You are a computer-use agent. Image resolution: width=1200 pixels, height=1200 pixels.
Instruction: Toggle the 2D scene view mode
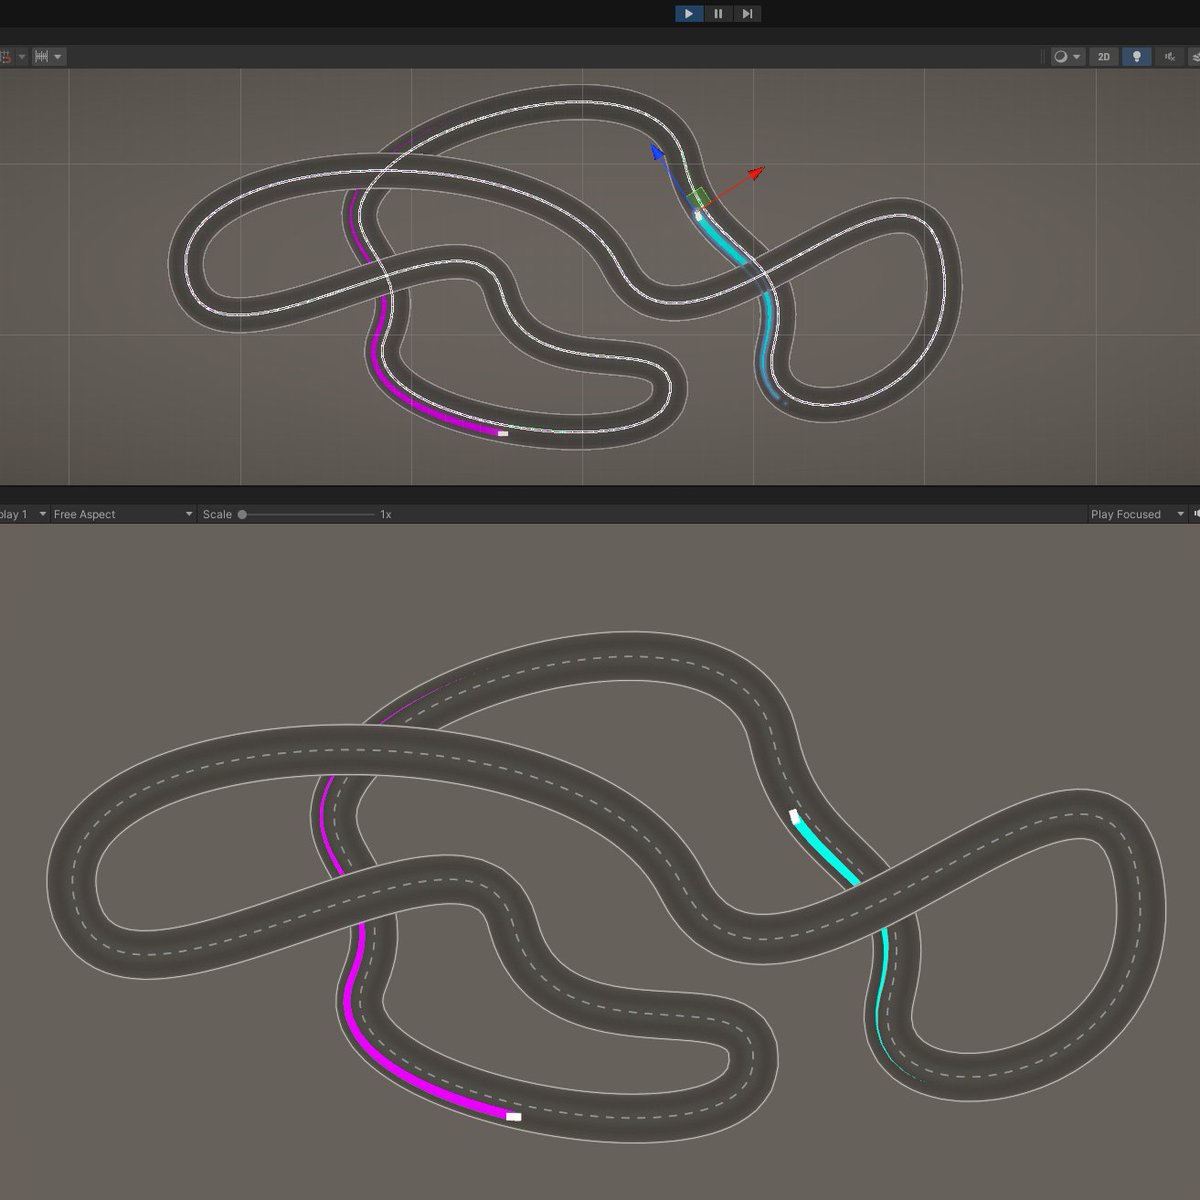tap(1104, 57)
